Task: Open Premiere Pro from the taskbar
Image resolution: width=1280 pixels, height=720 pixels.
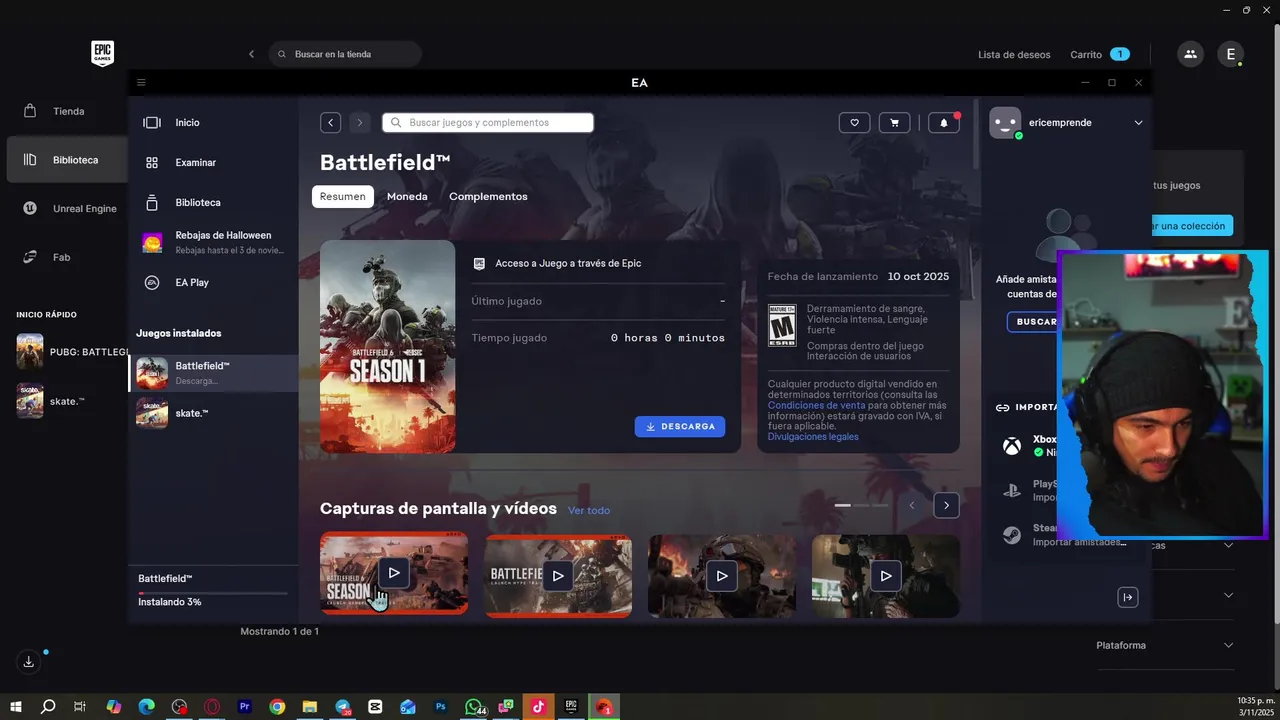Action: (245, 707)
